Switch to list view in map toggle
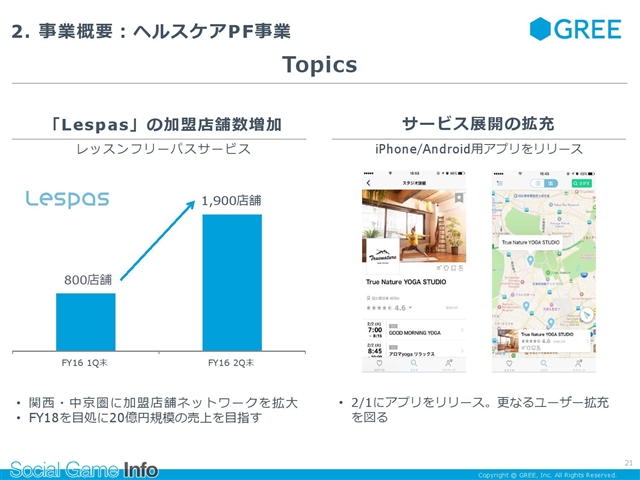This screenshot has width=640, height=480. (538, 183)
